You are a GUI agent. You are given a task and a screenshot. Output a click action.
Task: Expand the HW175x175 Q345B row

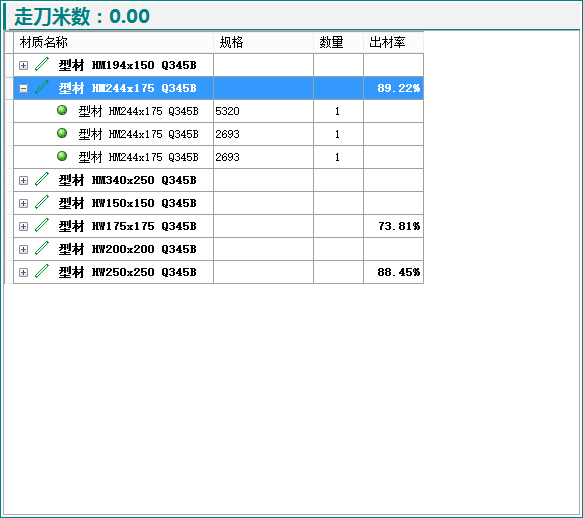pos(23,226)
